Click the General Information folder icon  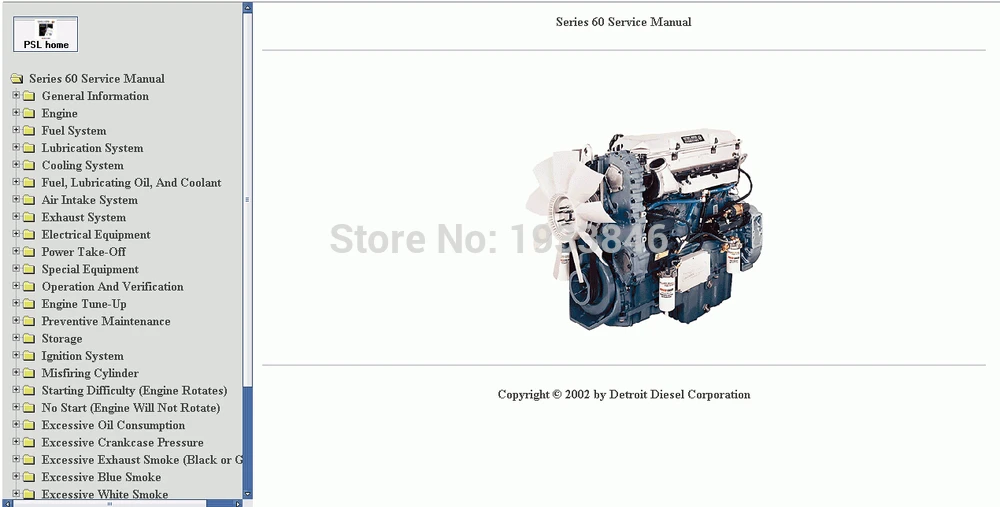pyautogui.click(x=29, y=96)
